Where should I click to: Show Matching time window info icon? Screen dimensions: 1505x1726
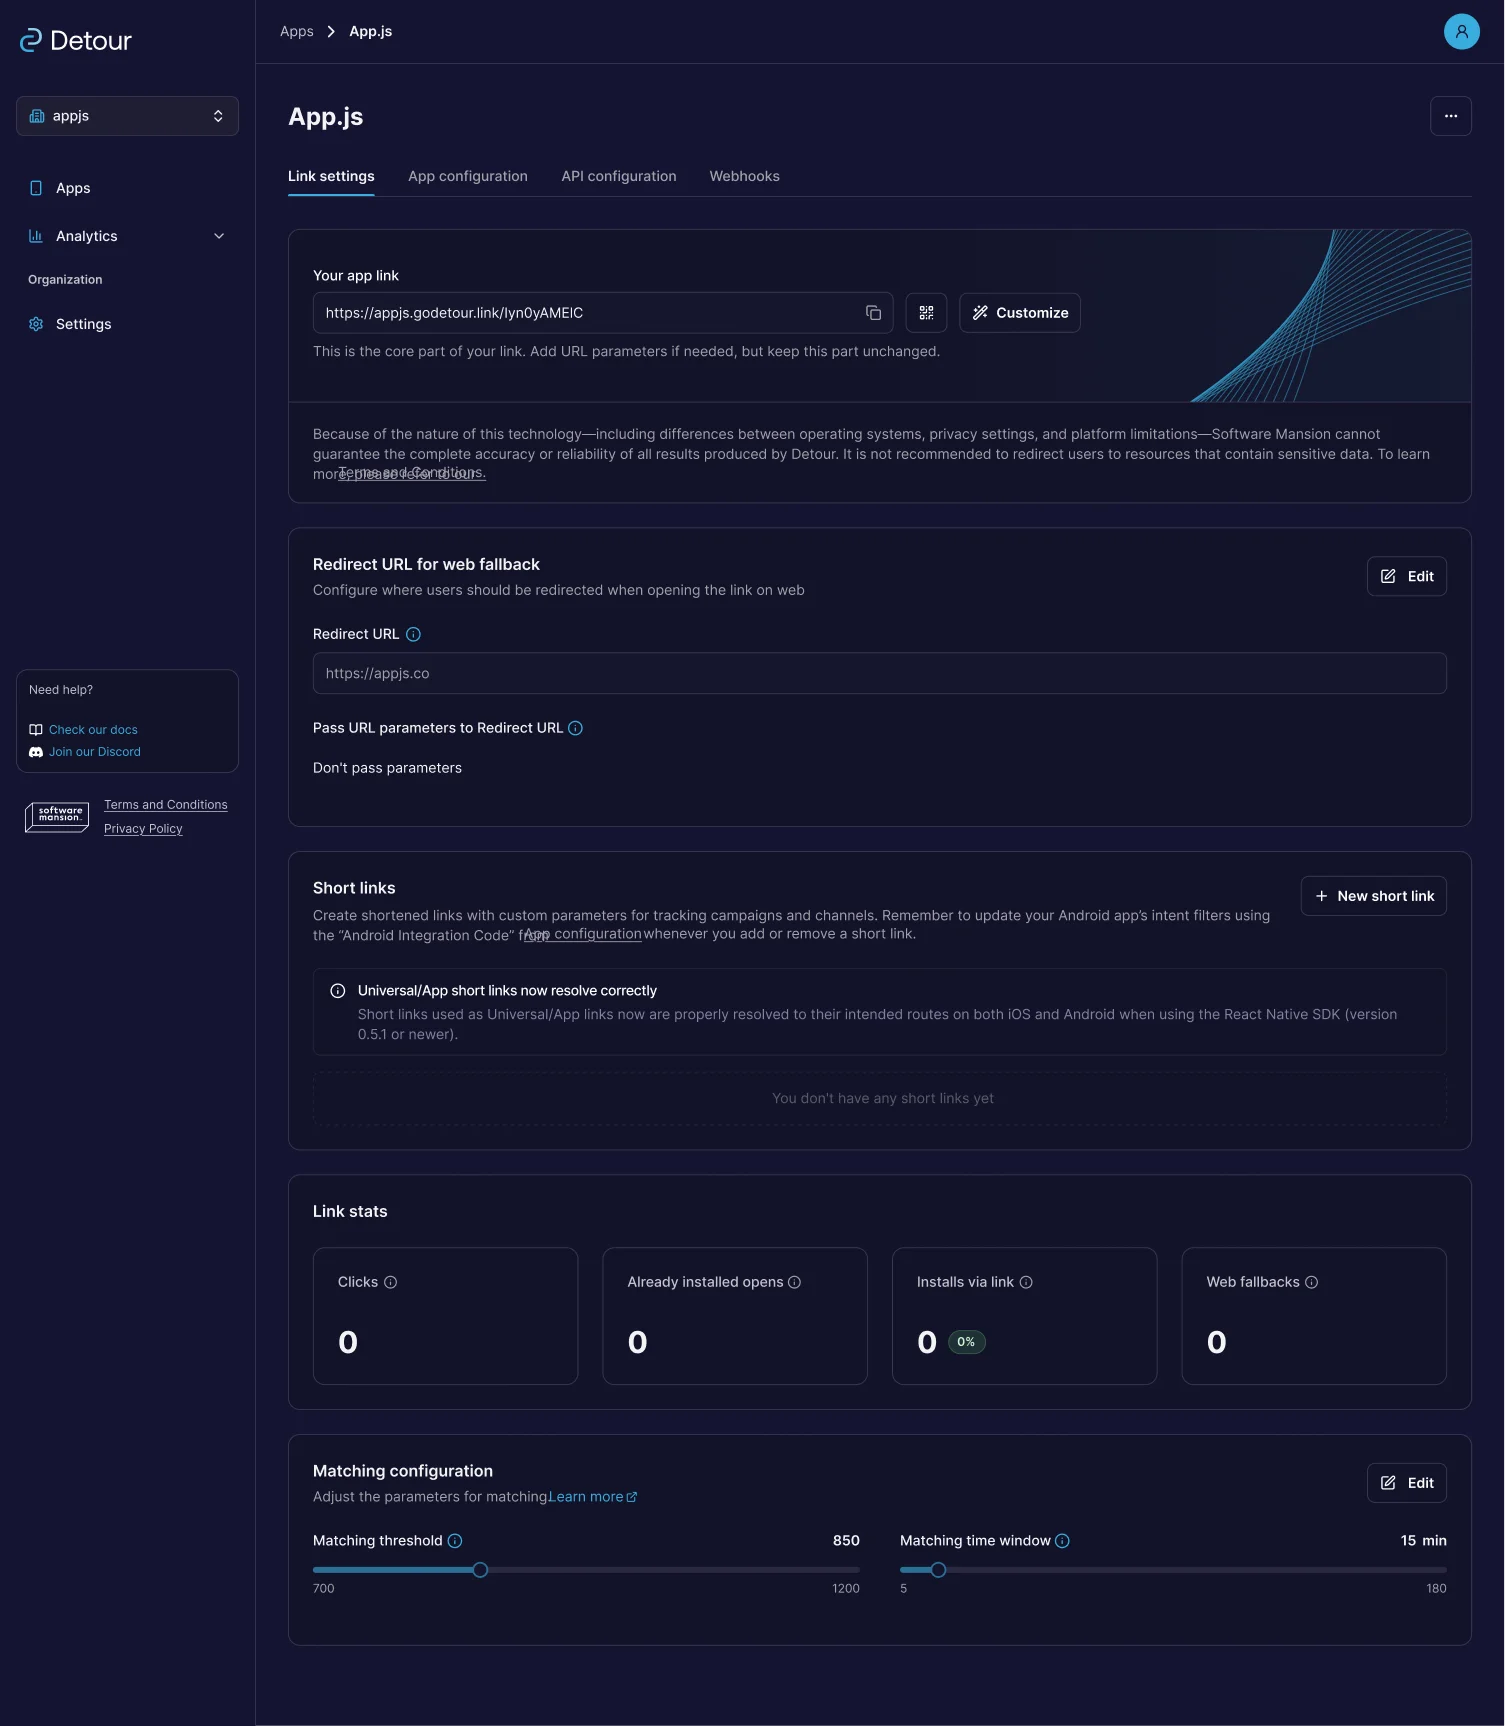click(1062, 1541)
